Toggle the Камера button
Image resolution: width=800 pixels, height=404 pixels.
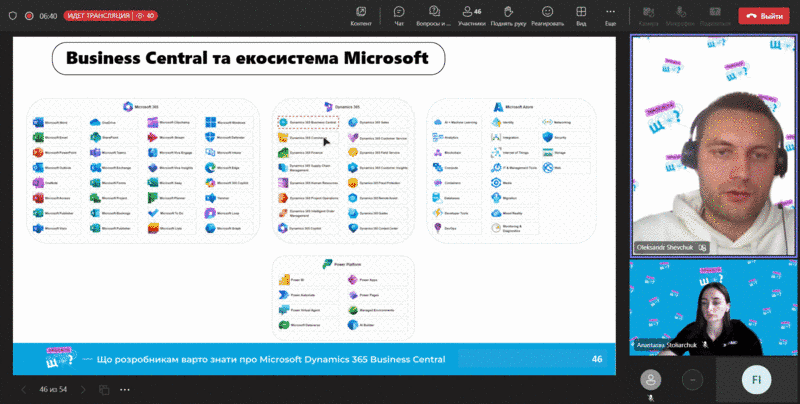pos(648,16)
